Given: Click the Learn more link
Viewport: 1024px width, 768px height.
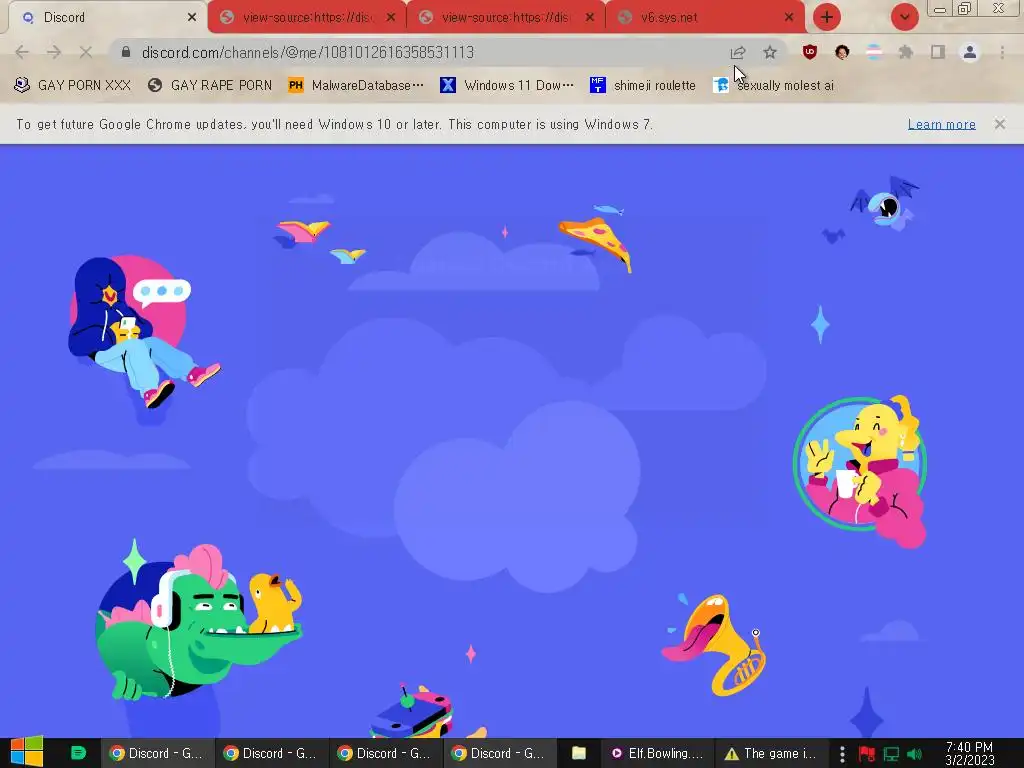Looking at the screenshot, I should tap(941, 124).
